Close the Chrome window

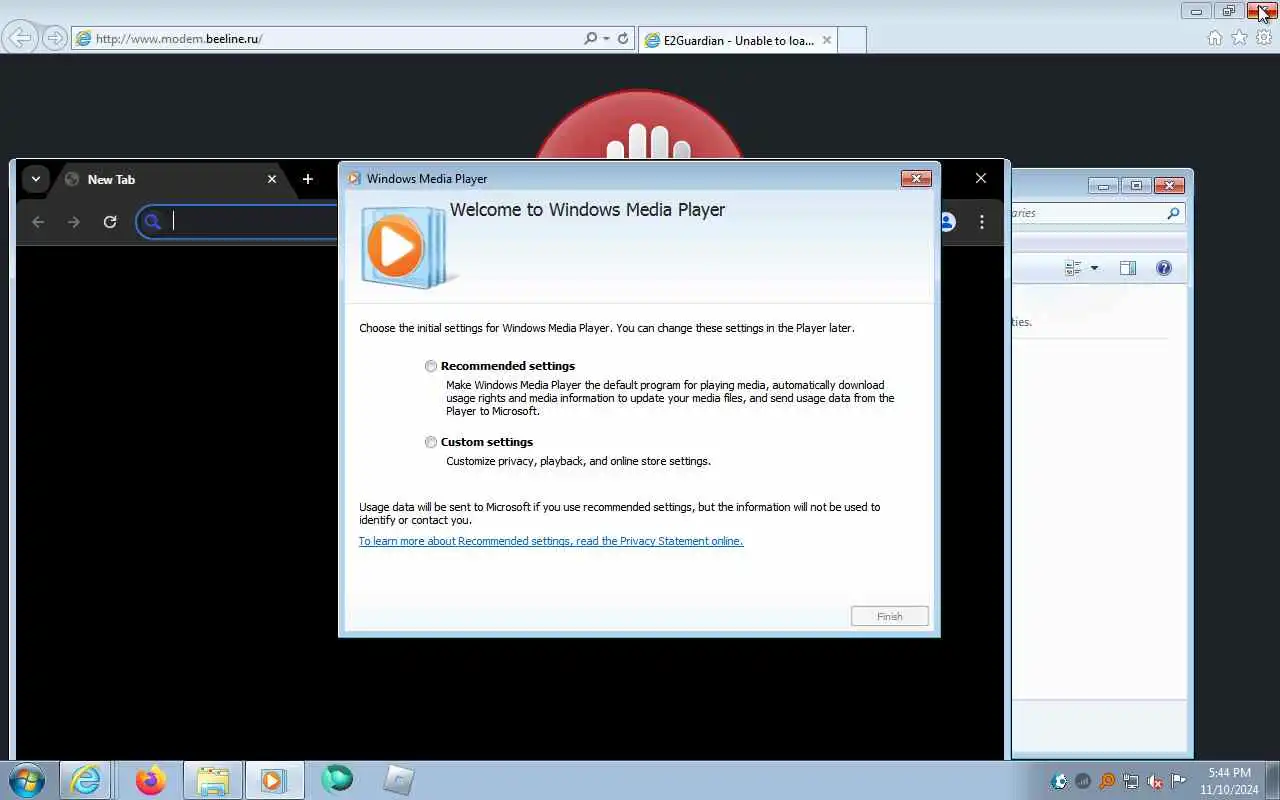981,178
